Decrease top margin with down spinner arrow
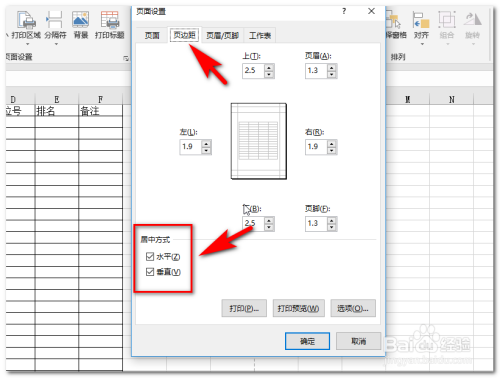500x378 pixels. [x=269, y=75]
